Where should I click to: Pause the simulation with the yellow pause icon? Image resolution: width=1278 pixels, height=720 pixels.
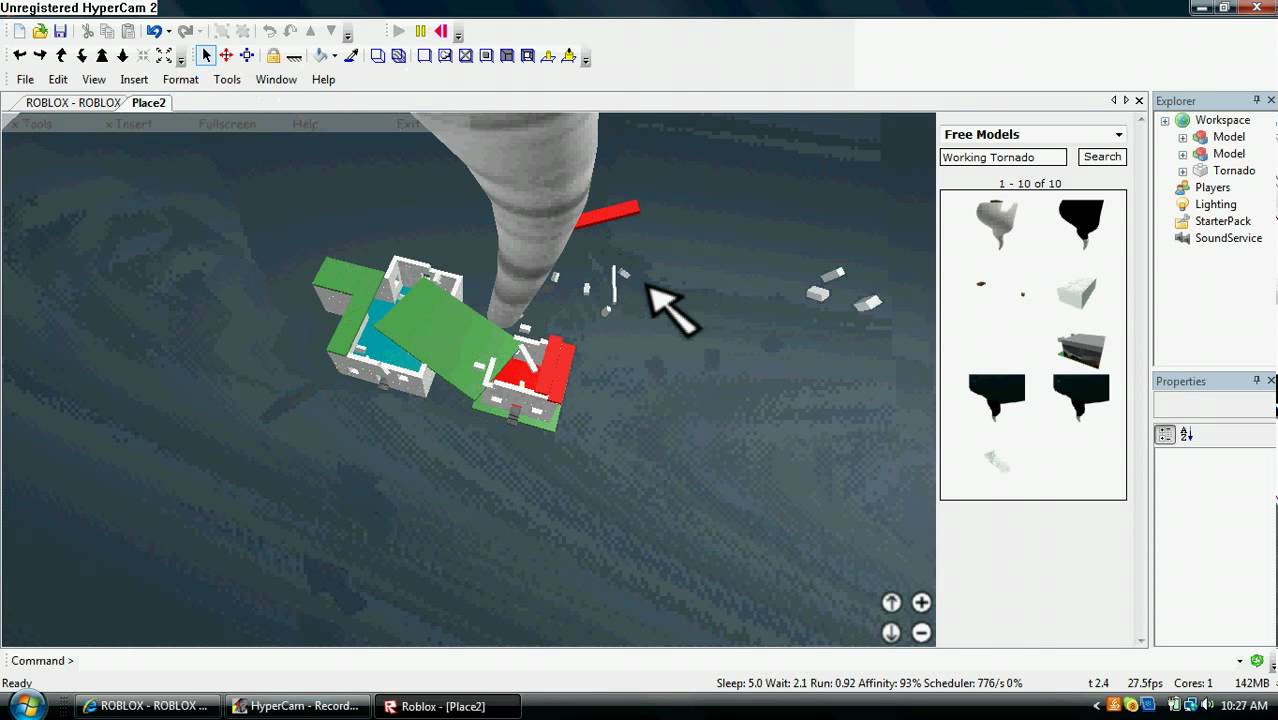click(x=420, y=31)
